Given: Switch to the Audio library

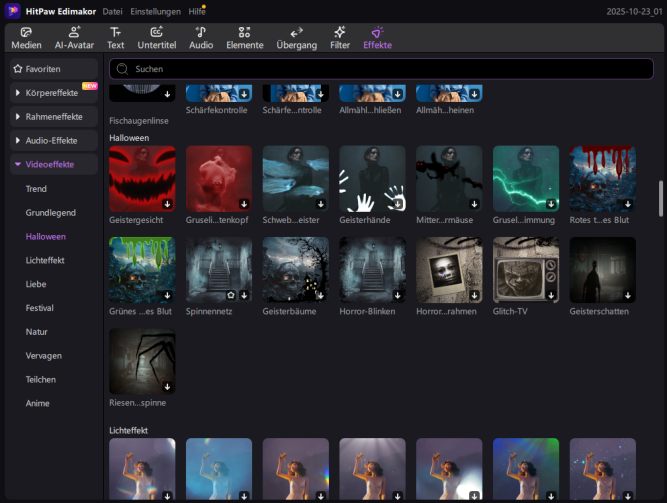Looking at the screenshot, I should point(201,33).
